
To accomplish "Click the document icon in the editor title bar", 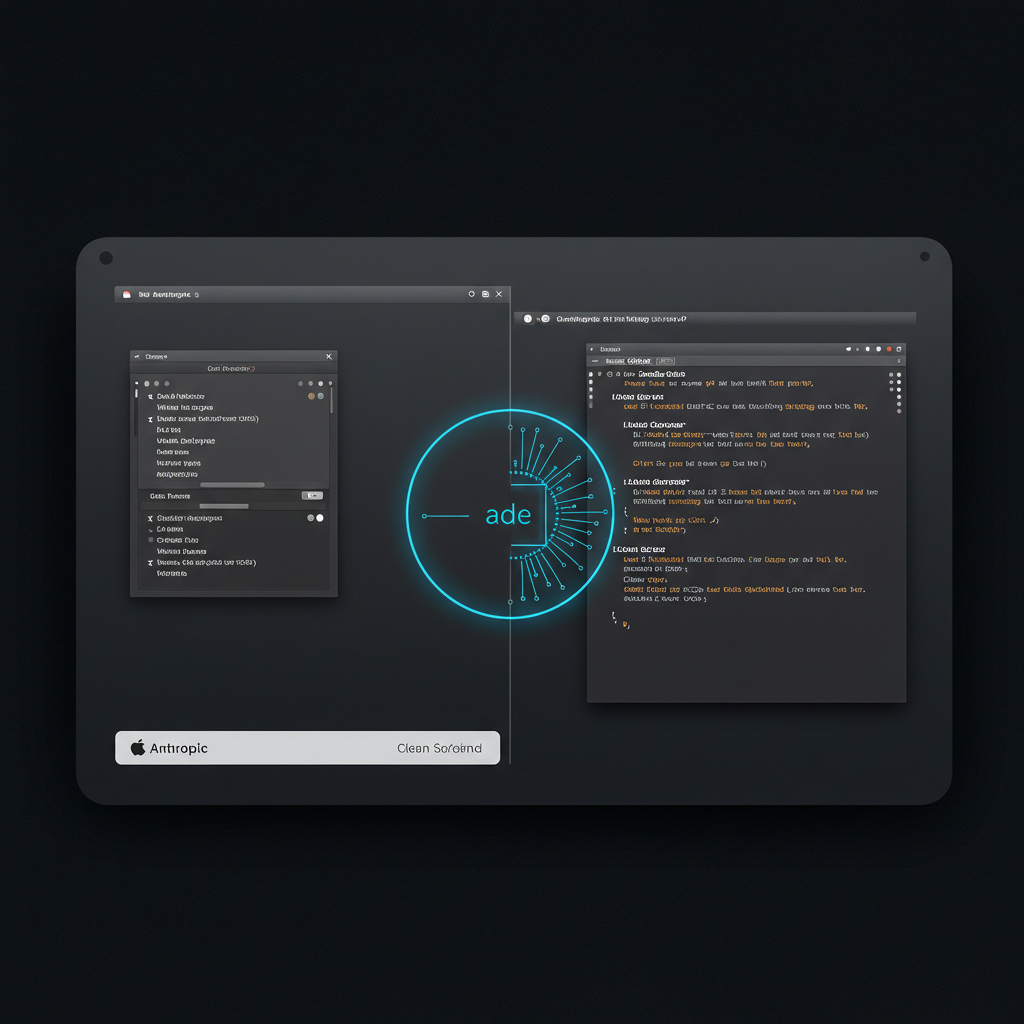I will point(591,350).
